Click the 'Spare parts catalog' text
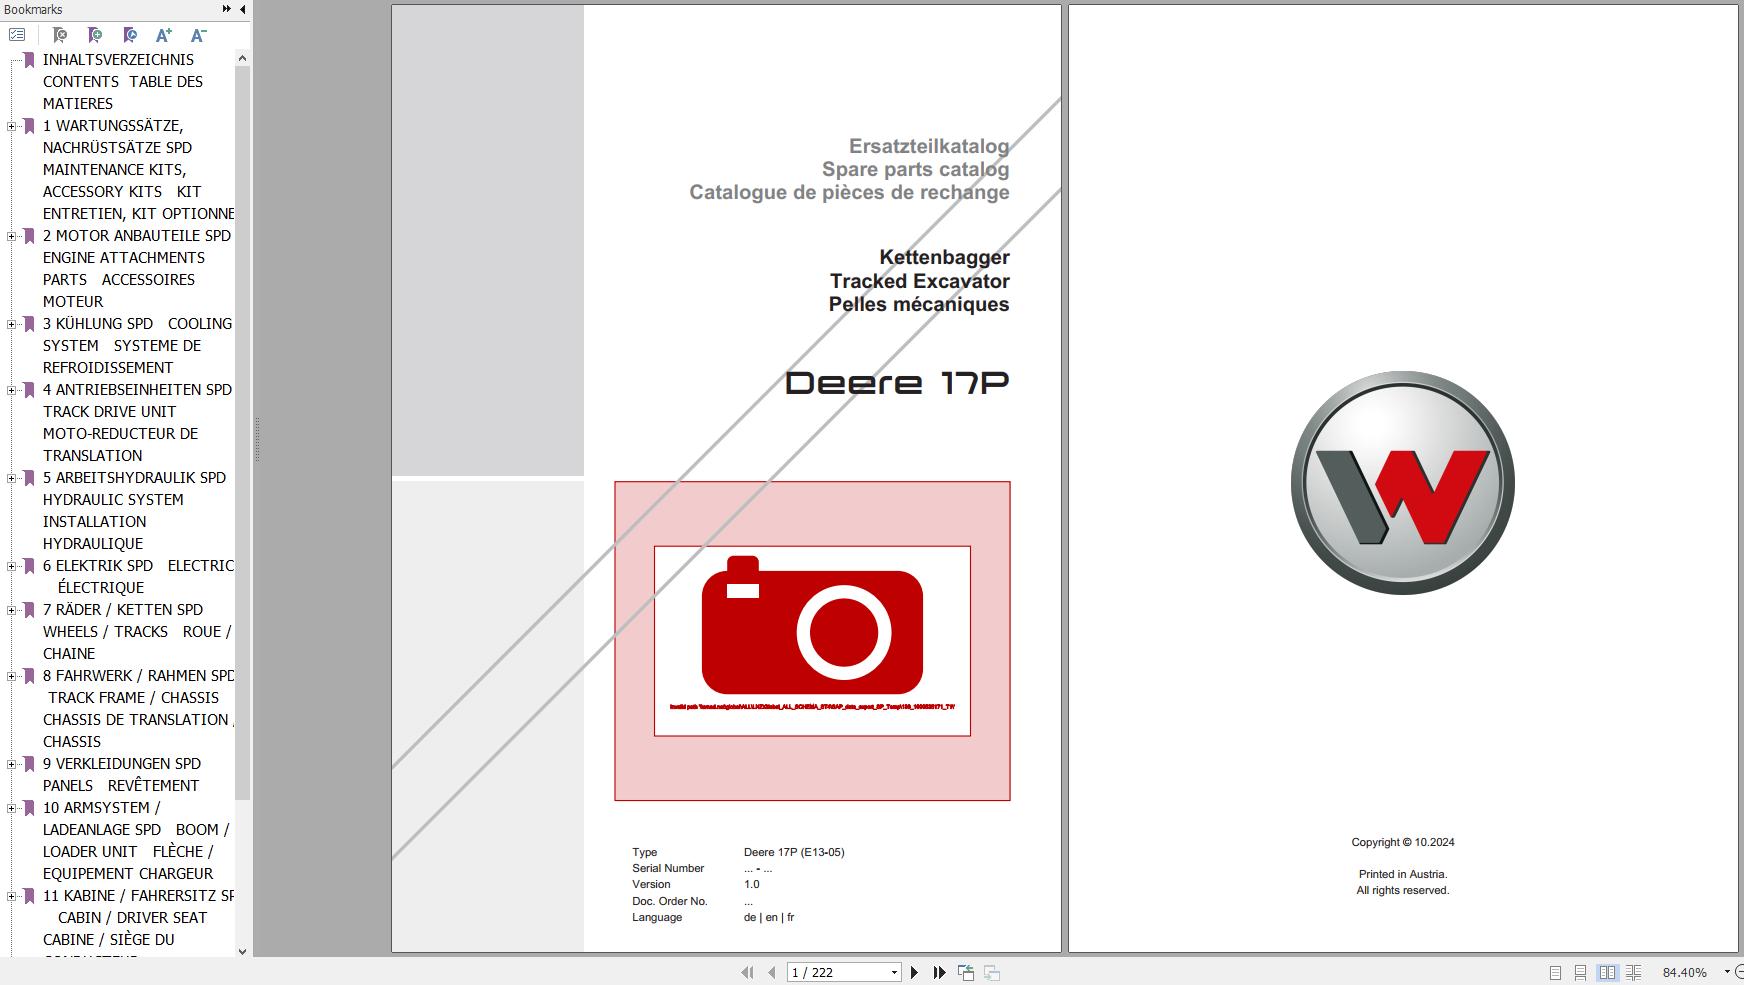 [x=916, y=169]
